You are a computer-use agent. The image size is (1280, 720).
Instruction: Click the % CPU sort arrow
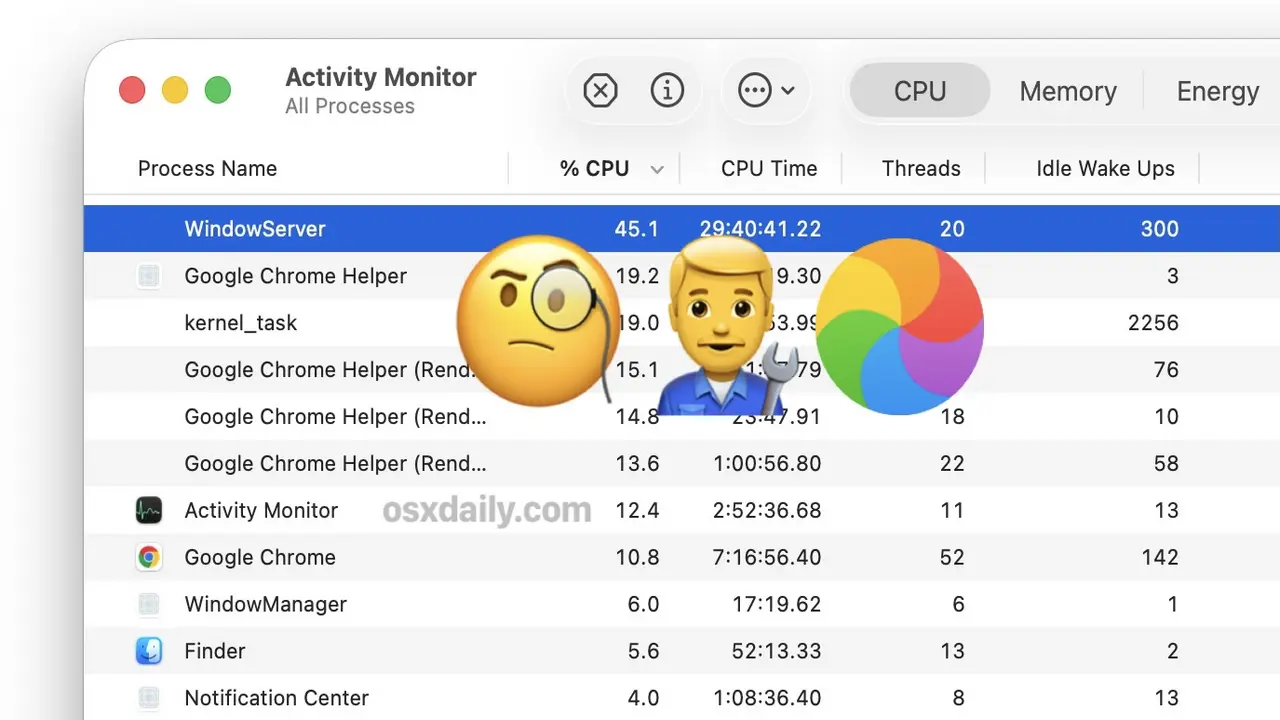pos(657,170)
